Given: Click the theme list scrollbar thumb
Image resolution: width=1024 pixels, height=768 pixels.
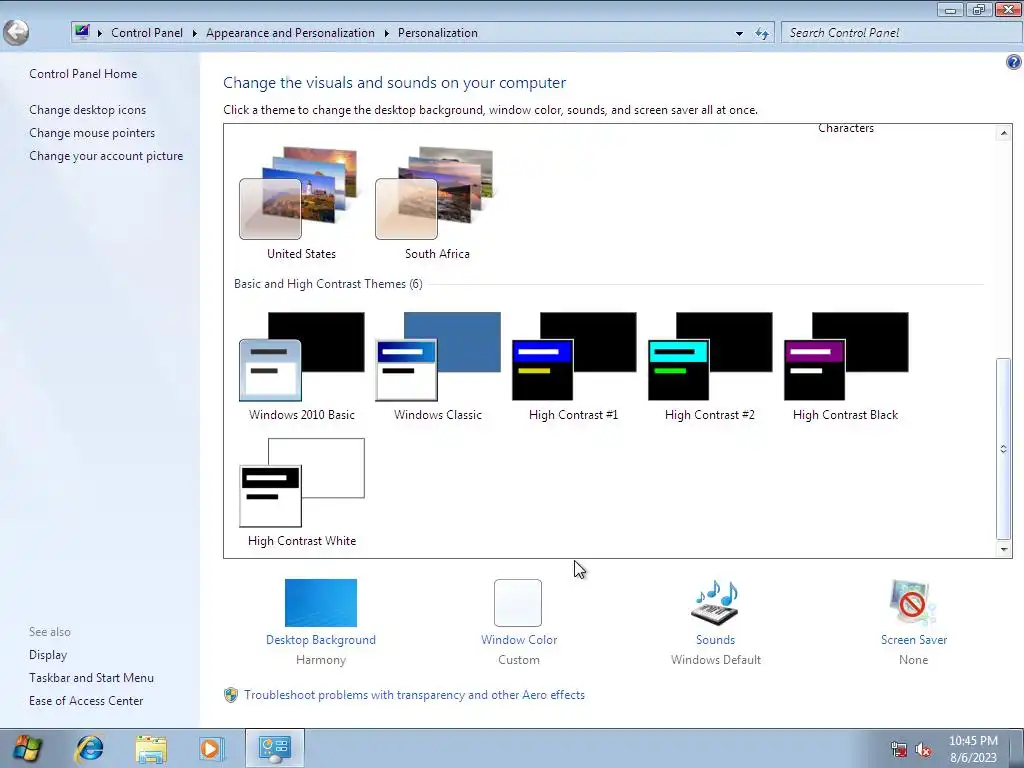Looking at the screenshot, I should [x=1004, y=448].
